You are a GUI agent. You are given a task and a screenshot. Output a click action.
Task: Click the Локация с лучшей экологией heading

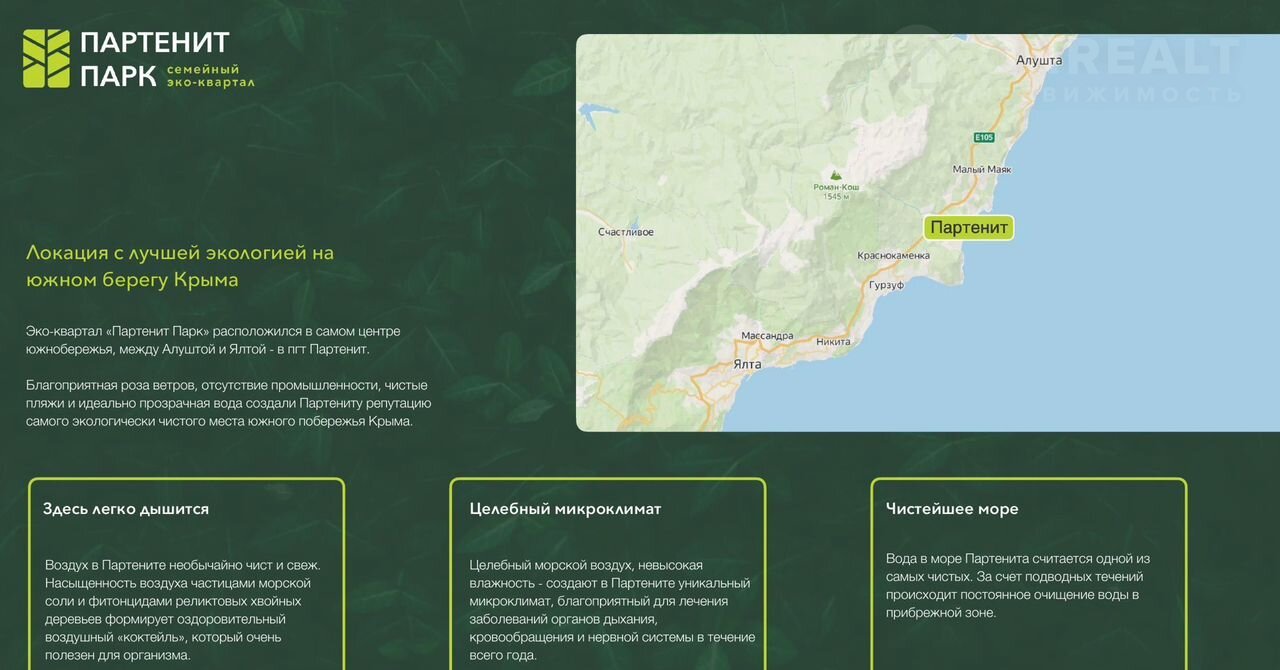(180, 266)
